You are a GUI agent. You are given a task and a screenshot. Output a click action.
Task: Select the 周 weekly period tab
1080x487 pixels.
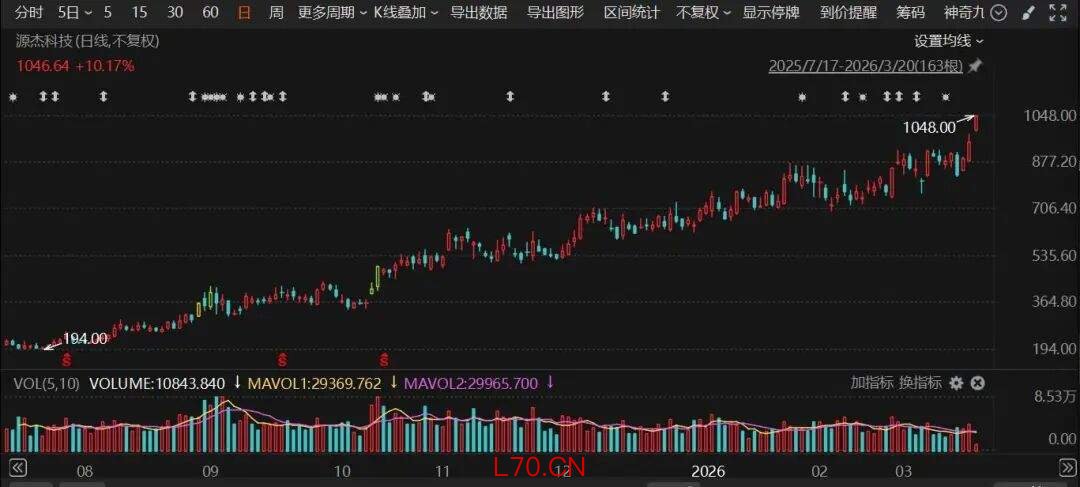click(276, 13)
